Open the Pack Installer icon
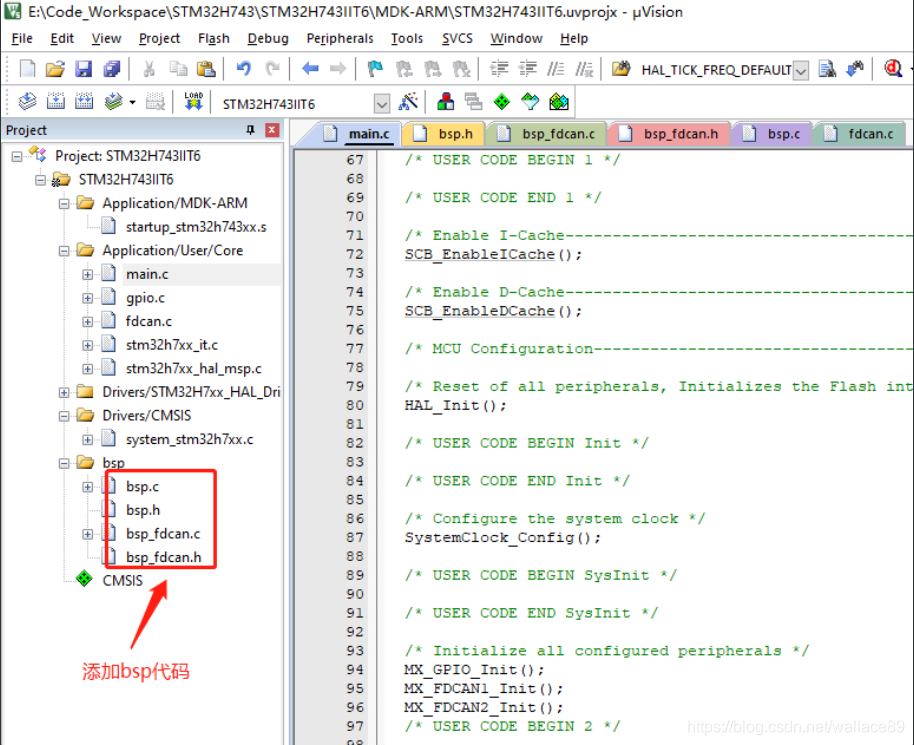 coord(558,102)
